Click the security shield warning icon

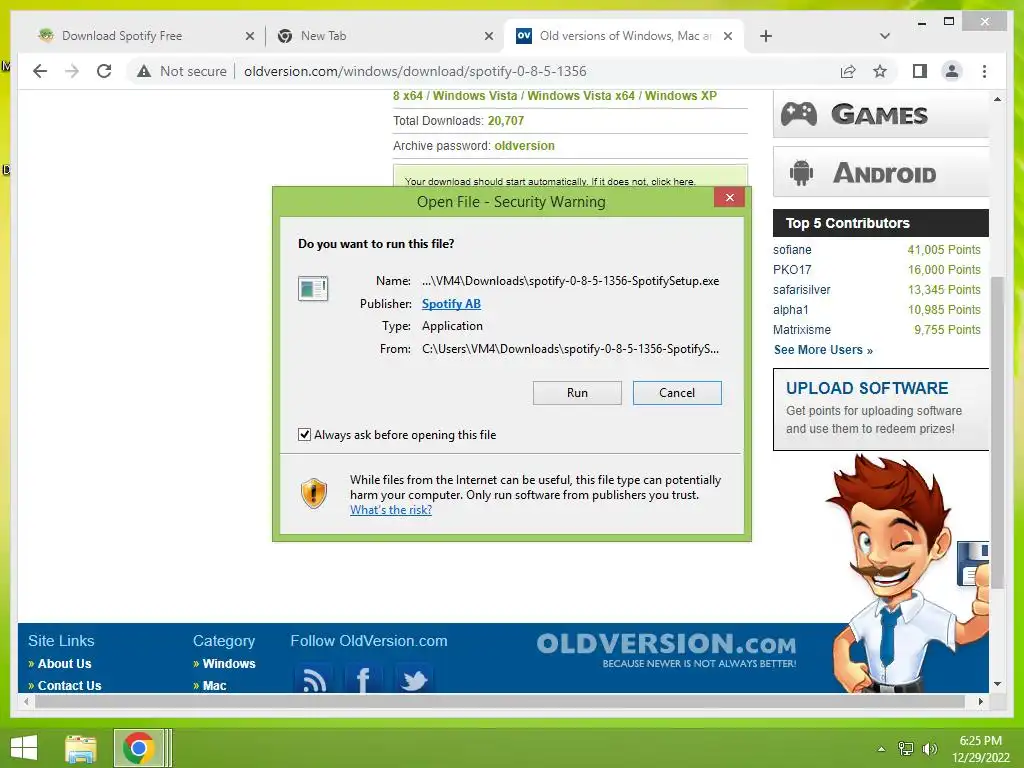click(x=313, y=493)
